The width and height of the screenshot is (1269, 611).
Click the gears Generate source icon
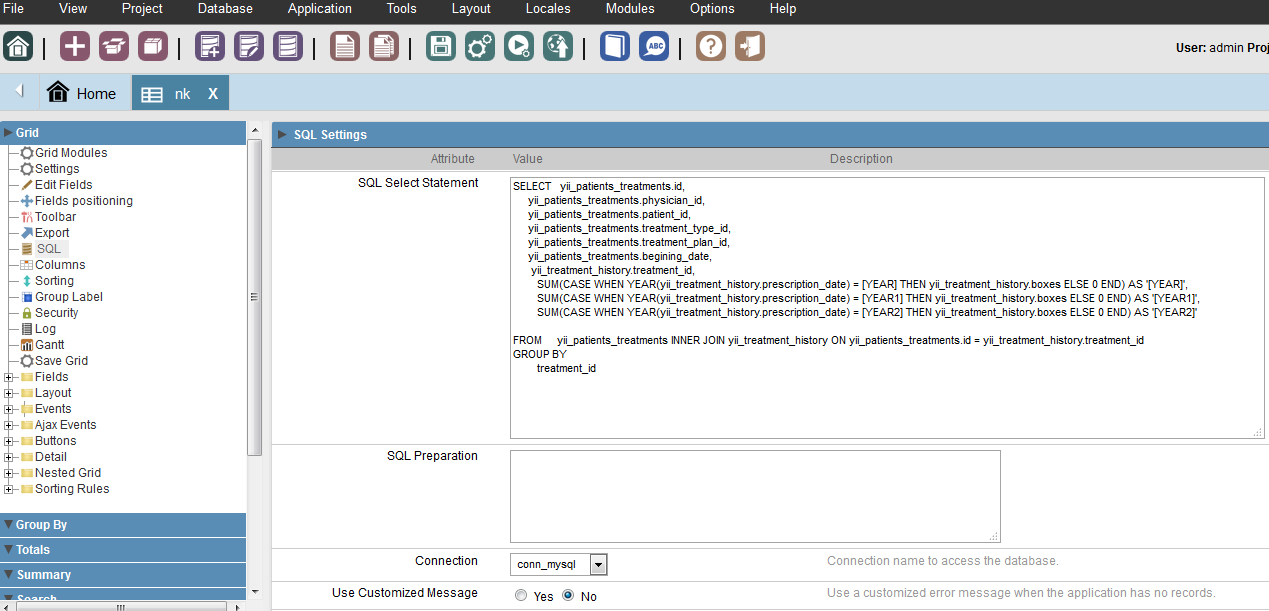pos(480,46)
